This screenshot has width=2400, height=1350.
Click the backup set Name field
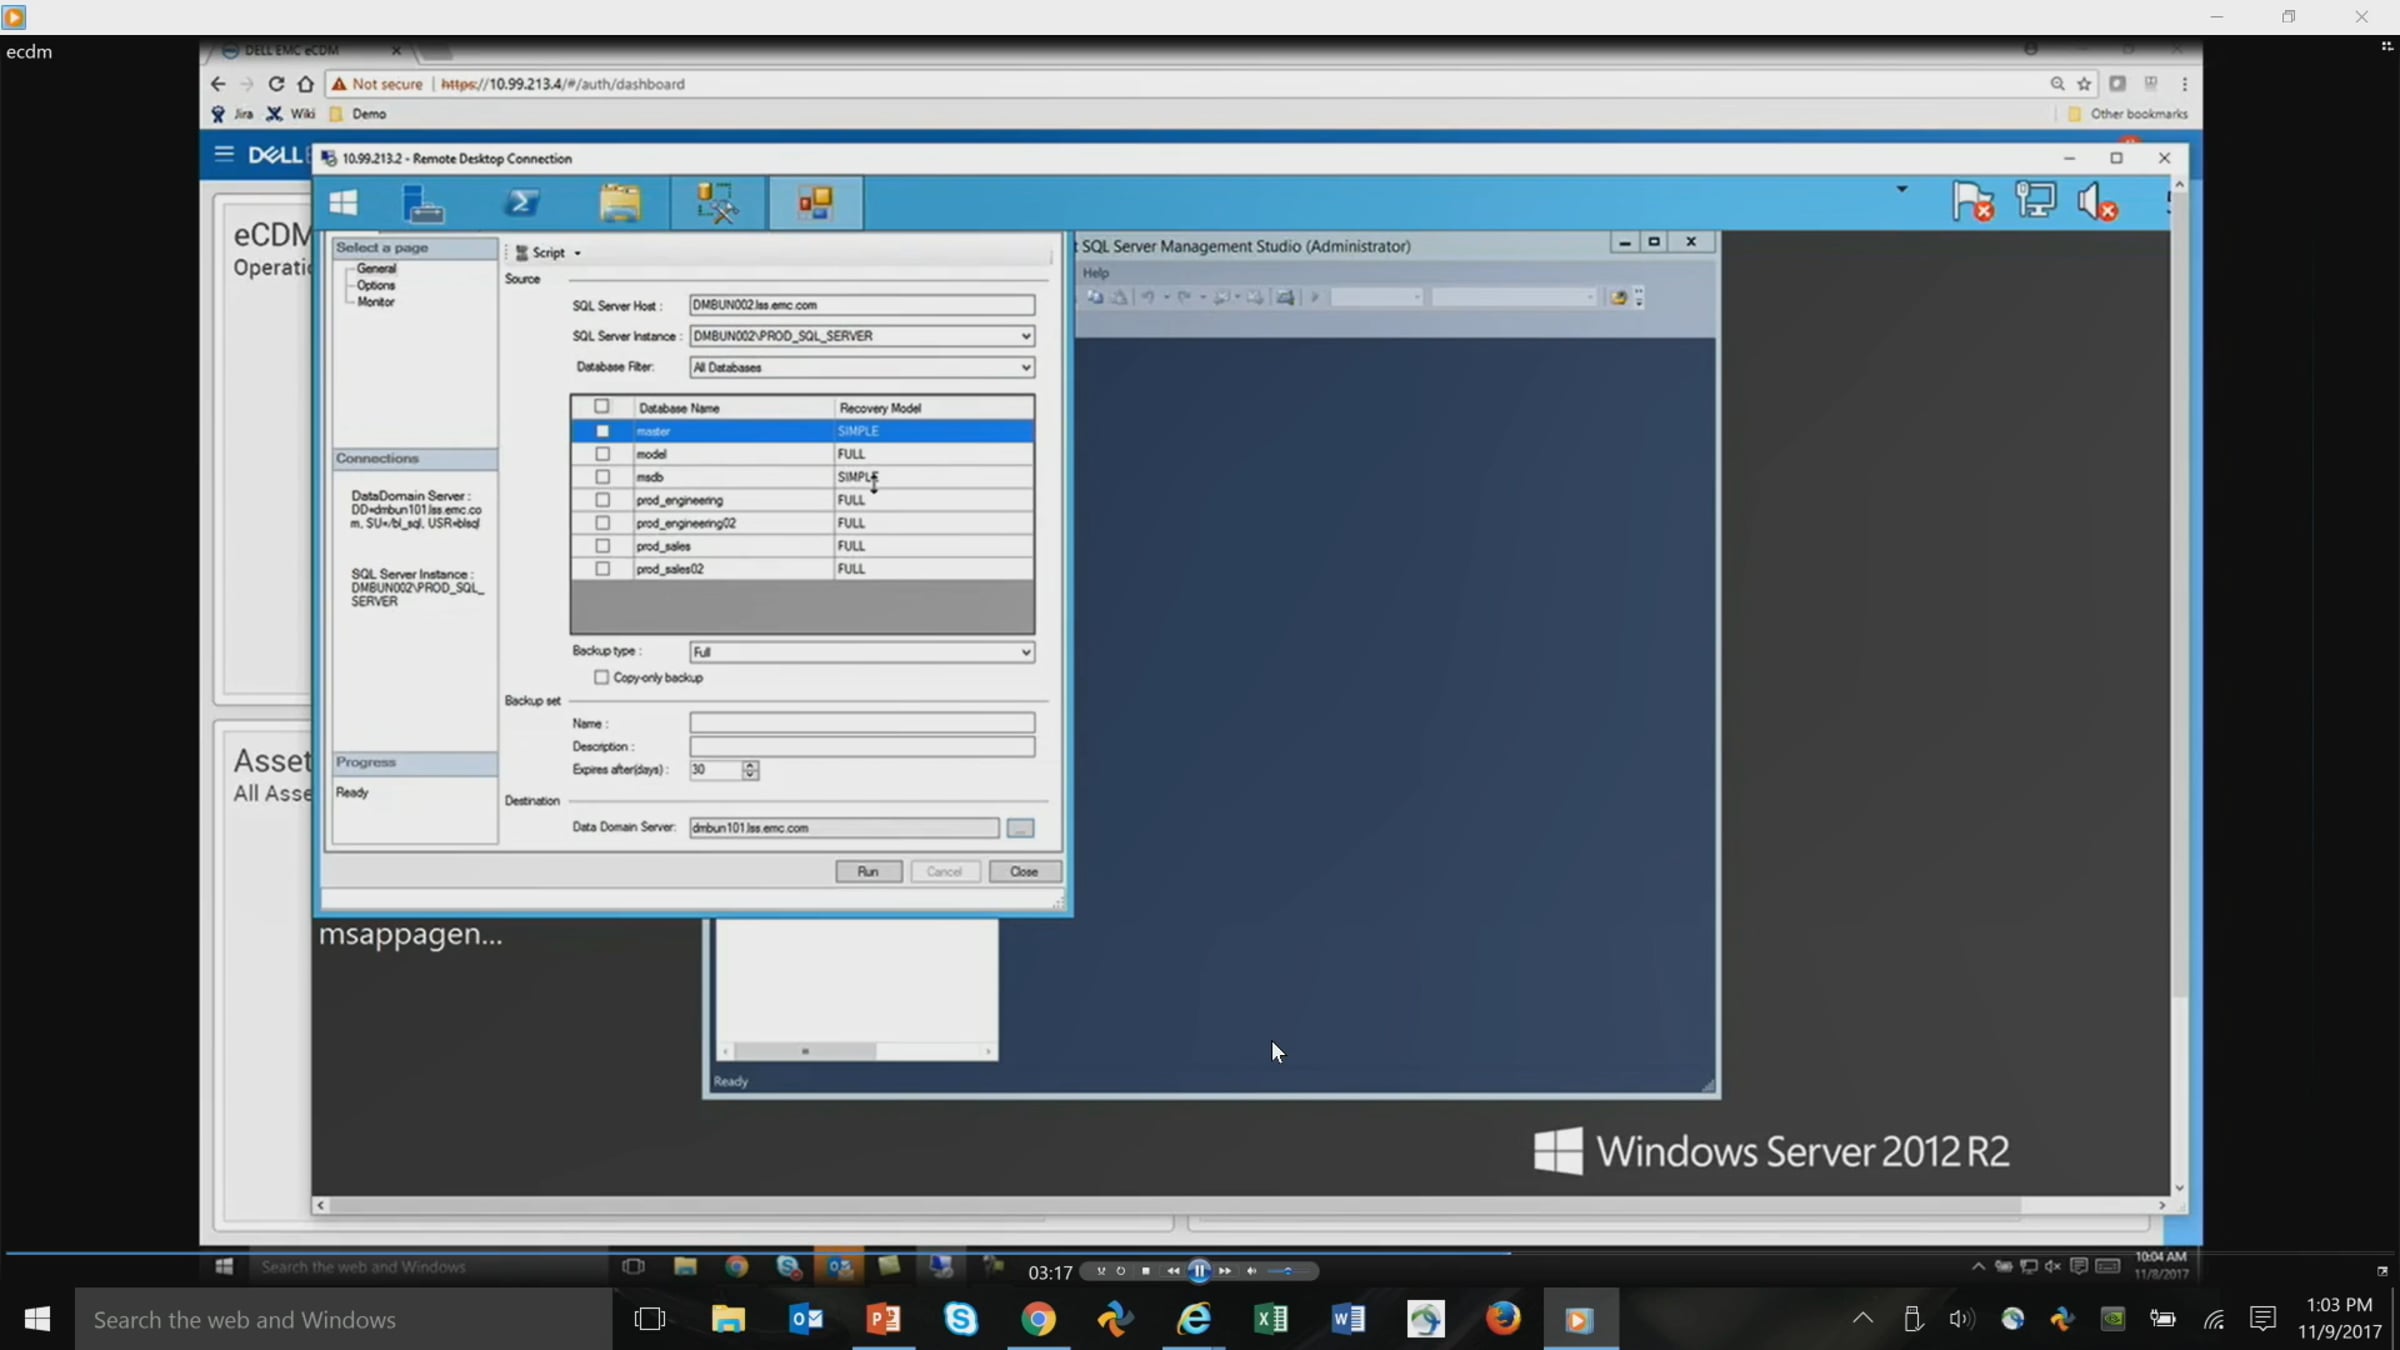pyautogui.click(x=861, y=723)
